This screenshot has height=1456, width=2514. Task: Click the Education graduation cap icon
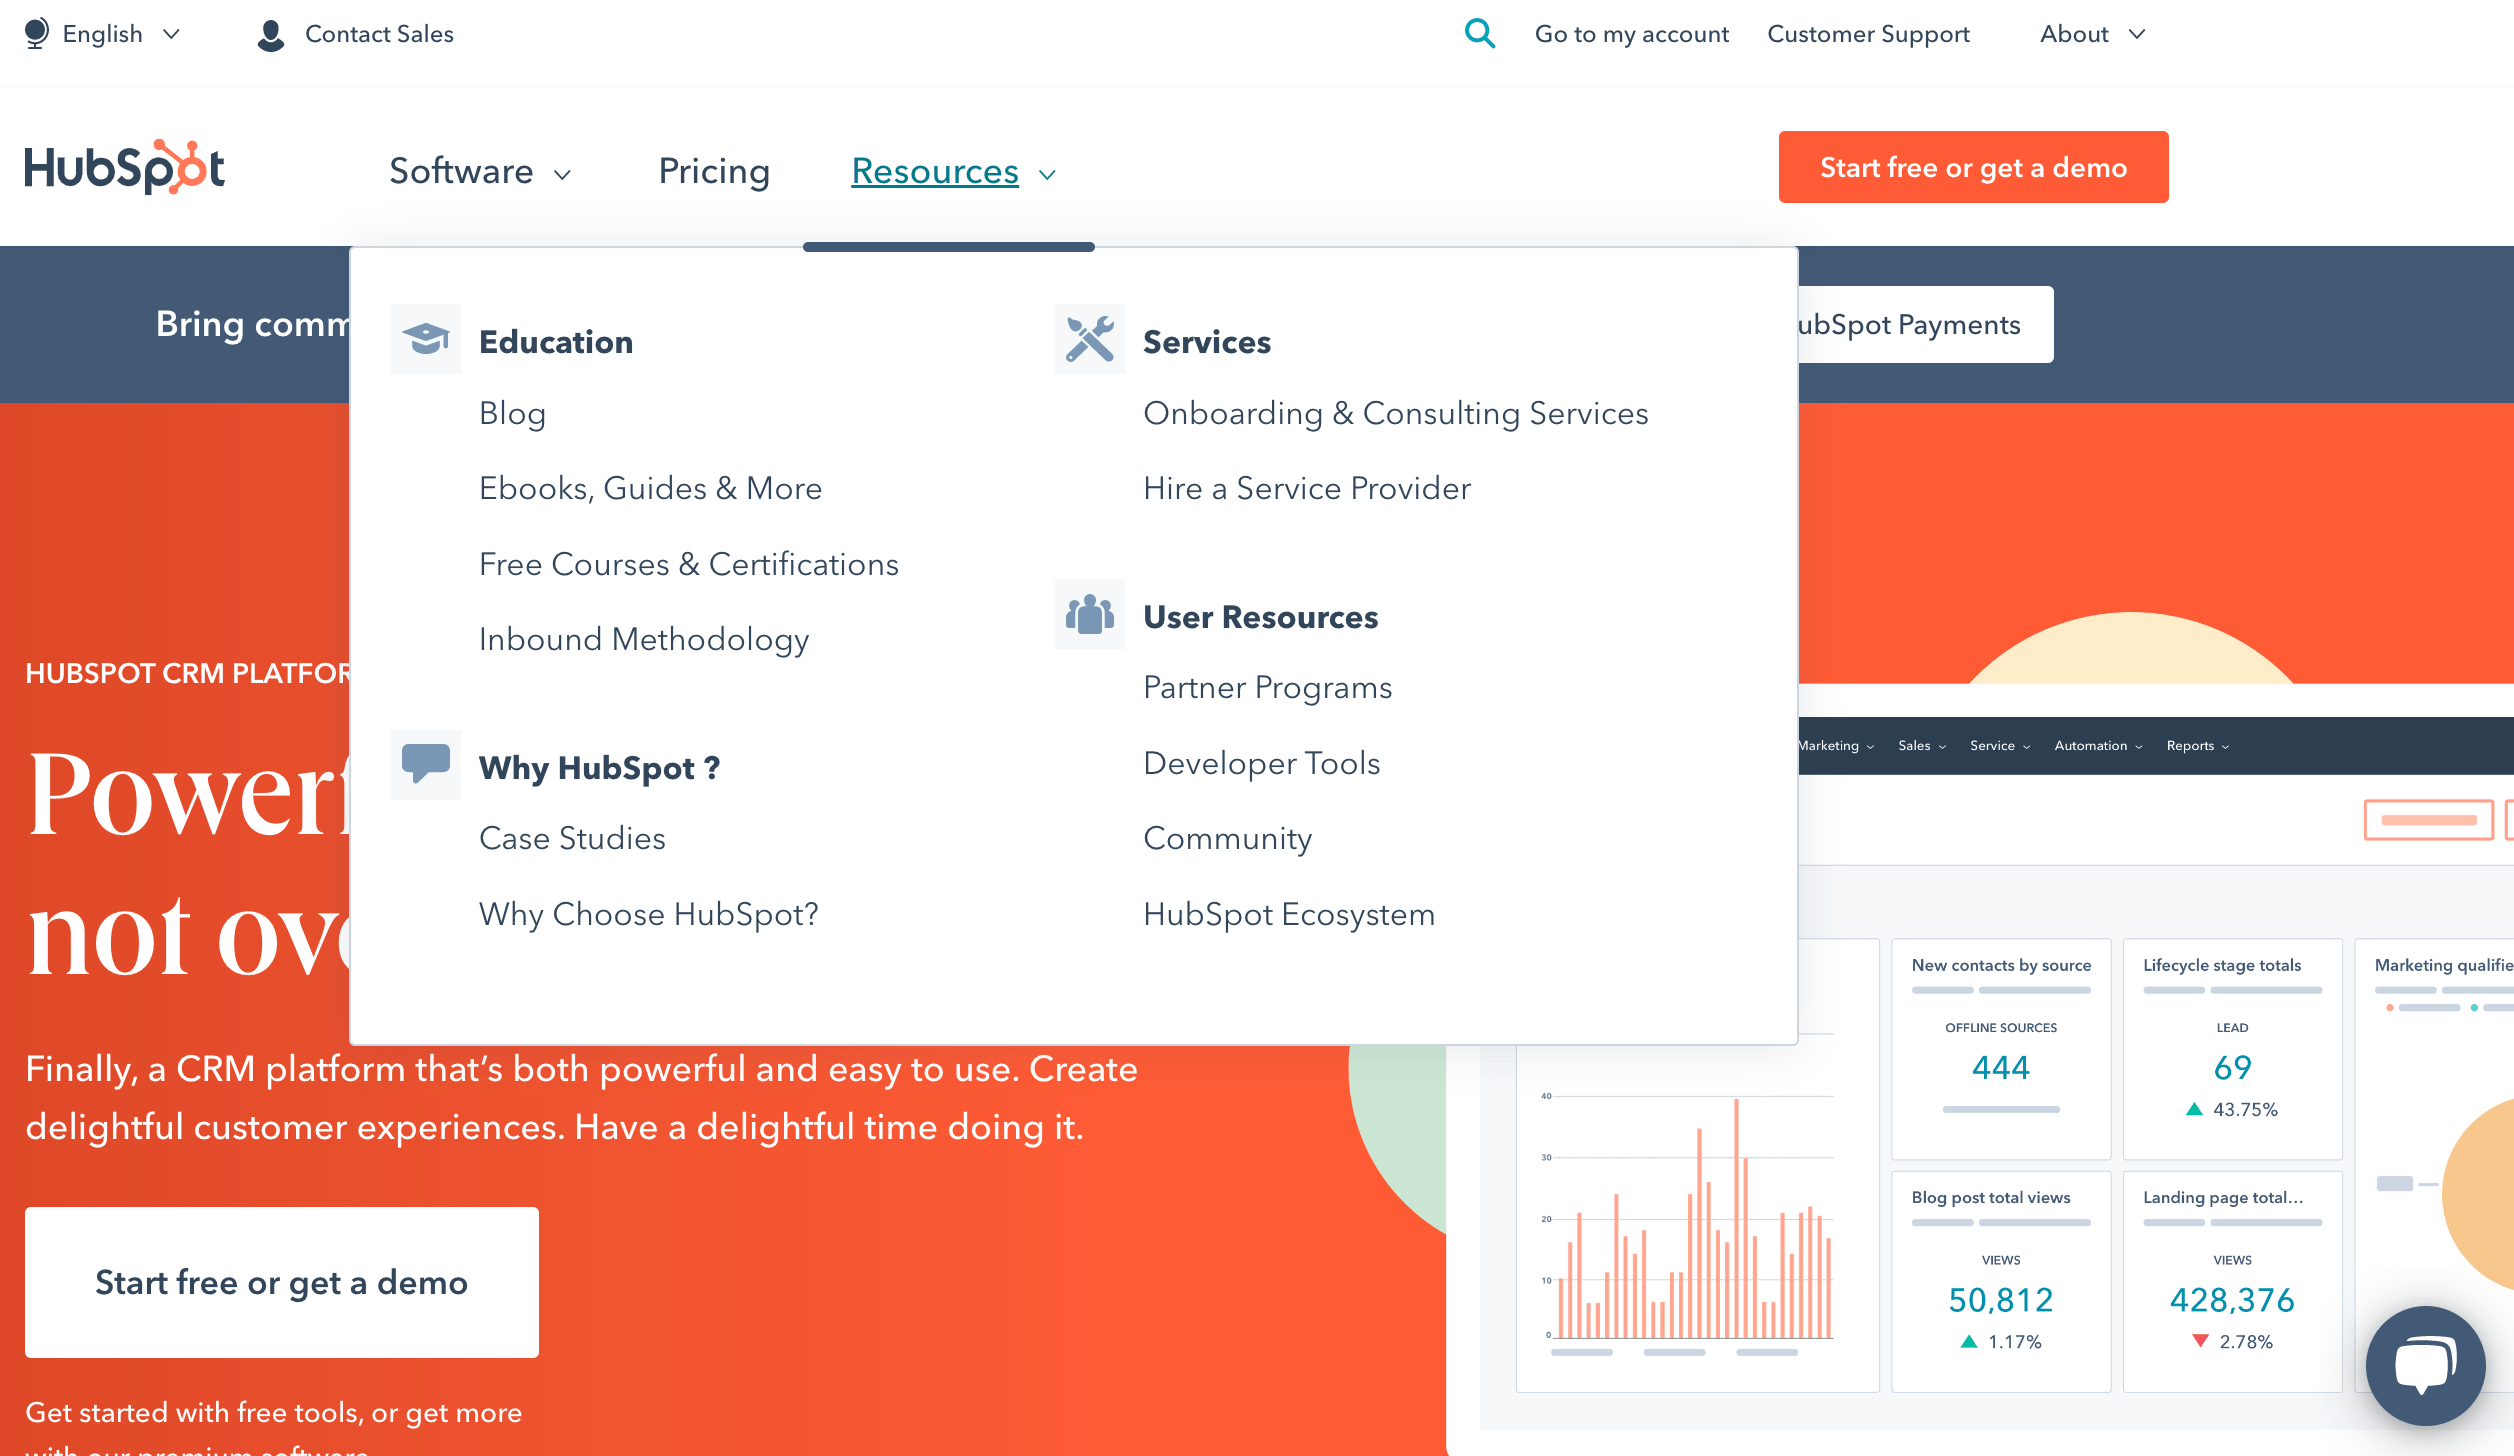pyautogui.click(x=426, y=339)
